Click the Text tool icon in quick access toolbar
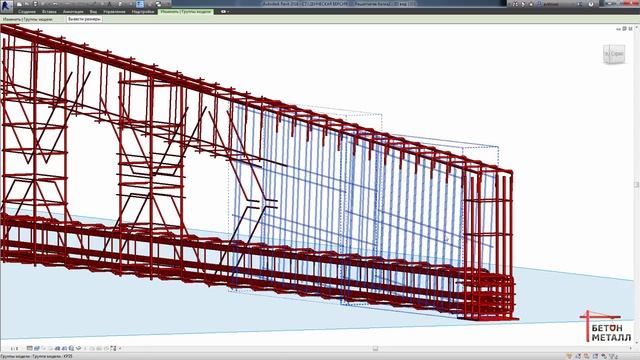 point(109,4)
